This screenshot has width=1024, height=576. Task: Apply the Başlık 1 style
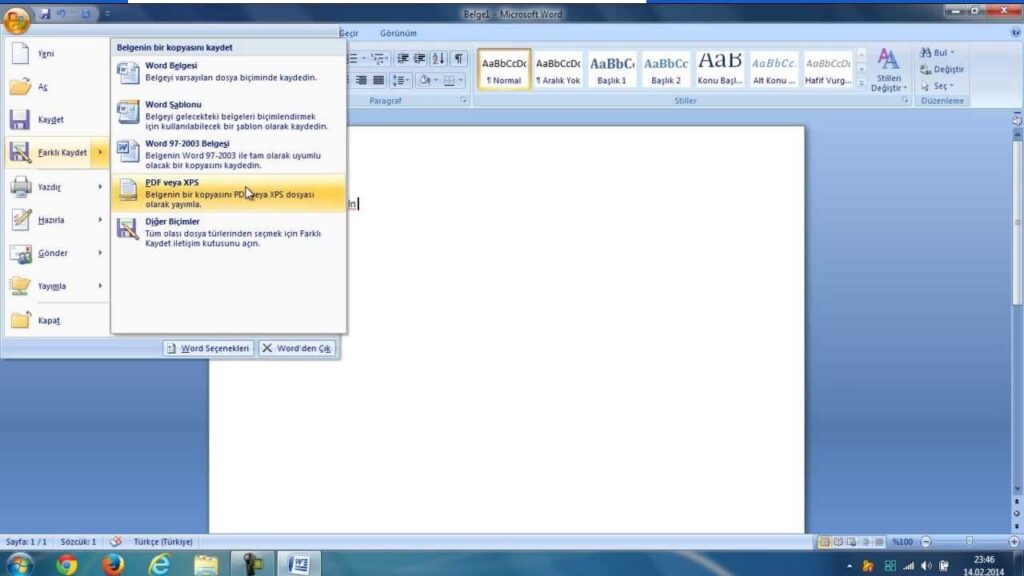pos(612,69)
